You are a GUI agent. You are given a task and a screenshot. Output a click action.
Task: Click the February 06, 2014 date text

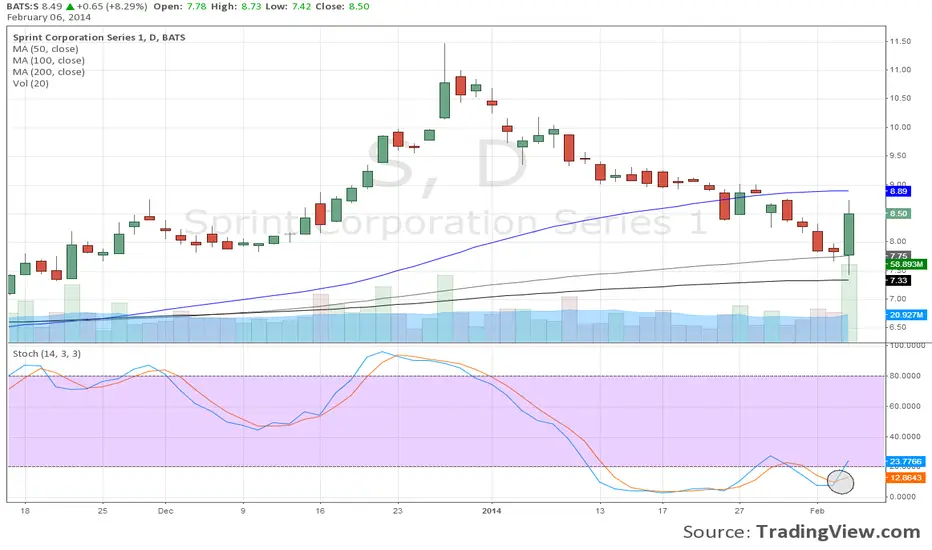click(49, 17)
